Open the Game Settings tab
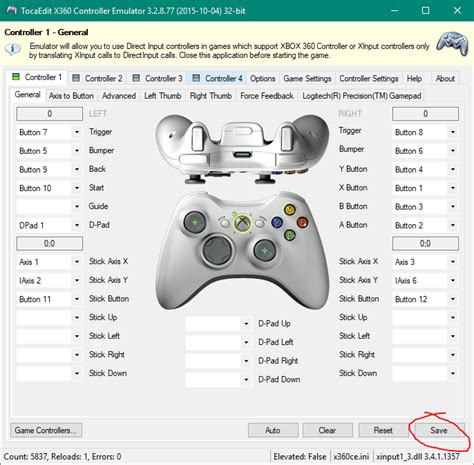The width and height of the screenshot is (474, 465). point(307,79)
